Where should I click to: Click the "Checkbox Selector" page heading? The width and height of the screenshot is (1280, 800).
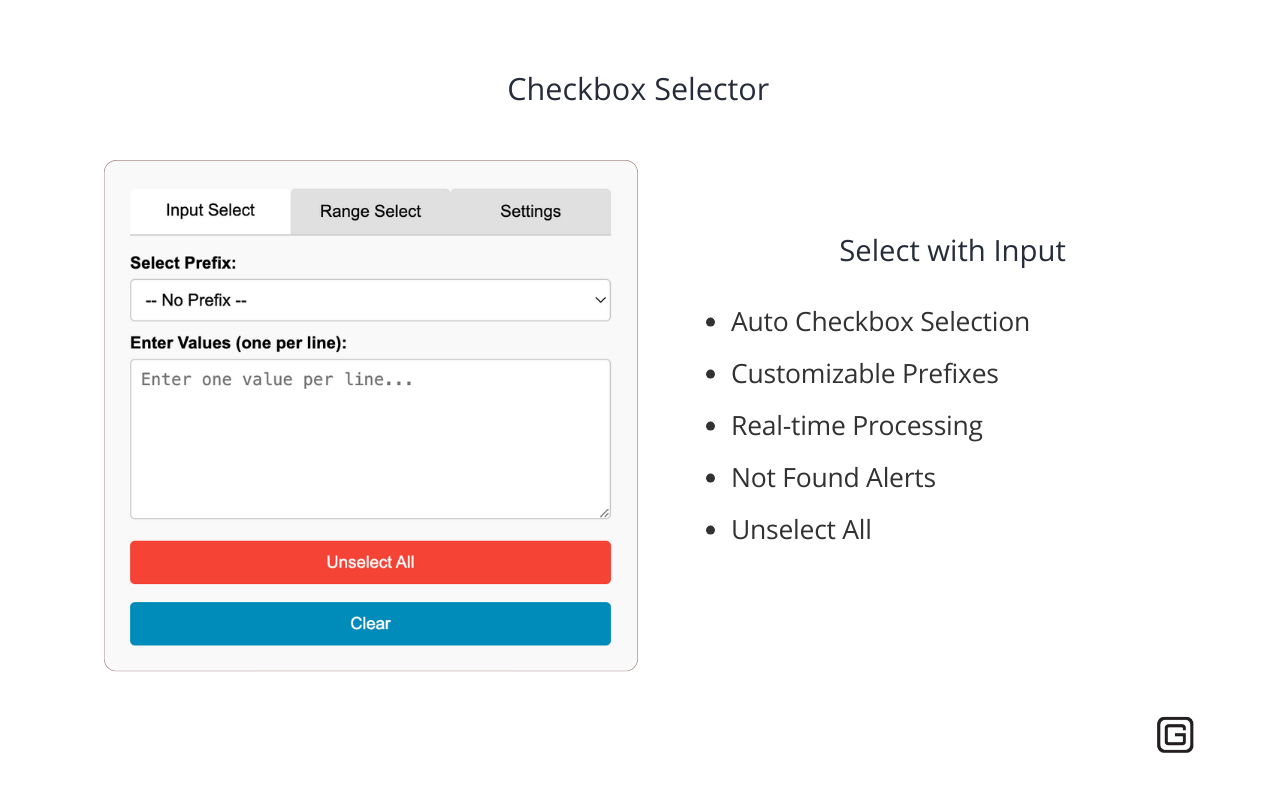[x=638, y=89]
